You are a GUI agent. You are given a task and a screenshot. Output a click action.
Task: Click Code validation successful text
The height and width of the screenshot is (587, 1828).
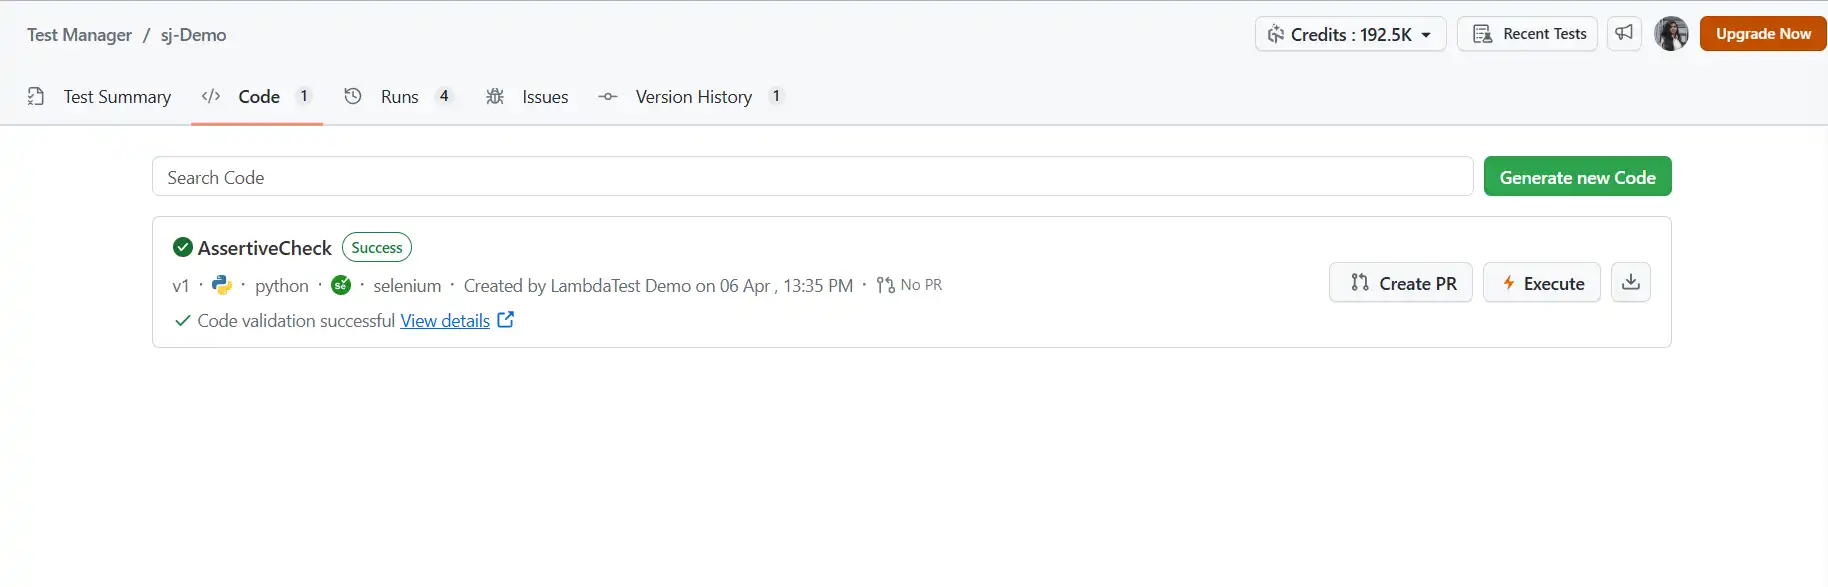[296, 321]
